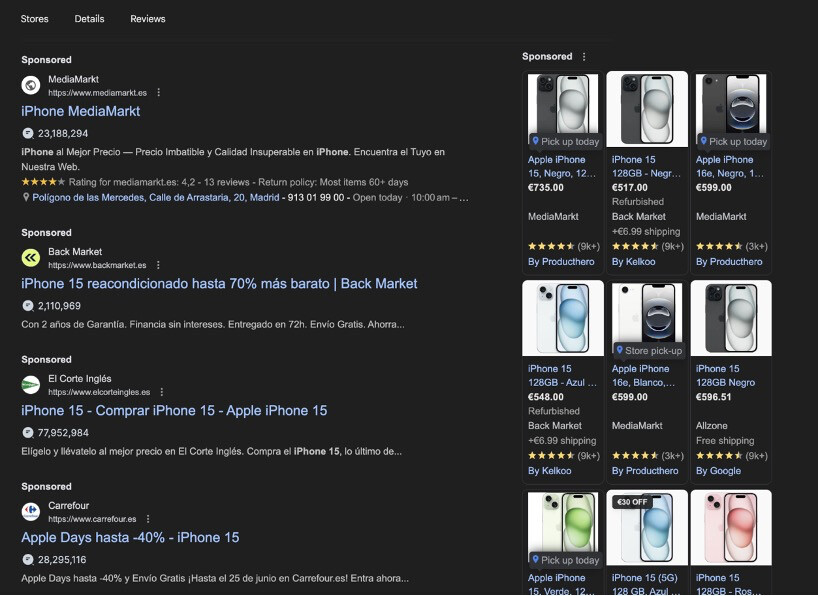Click the El Corte Inglés logo icon
This screenshot has width=818, height=596.
[31, 385]
